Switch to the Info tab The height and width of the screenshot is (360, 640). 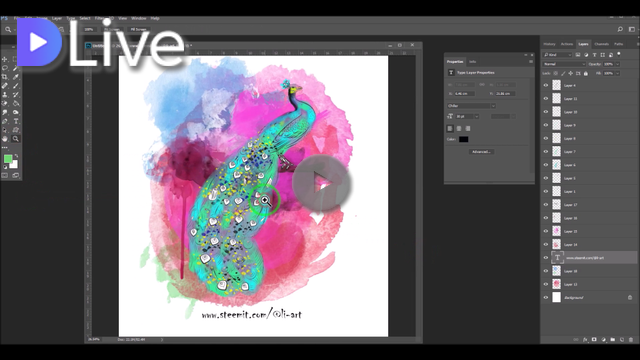[x=473, y=62]
